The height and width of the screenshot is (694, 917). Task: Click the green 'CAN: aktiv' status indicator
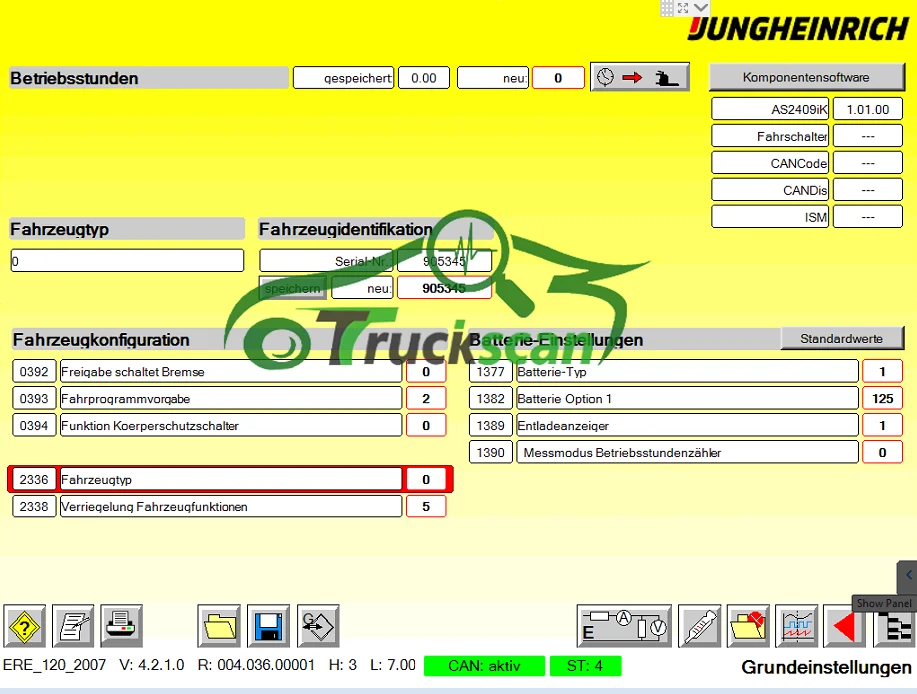pos(484,666)
